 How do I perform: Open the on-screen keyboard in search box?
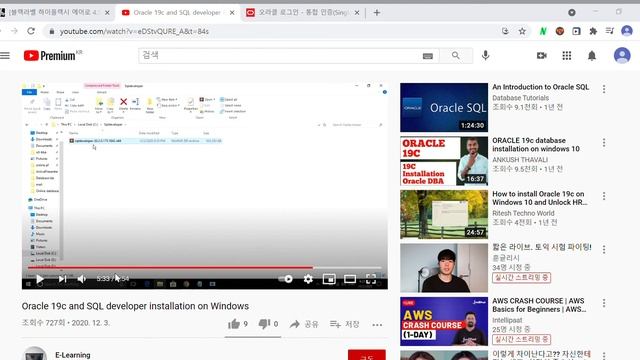(x=427, y=56)
